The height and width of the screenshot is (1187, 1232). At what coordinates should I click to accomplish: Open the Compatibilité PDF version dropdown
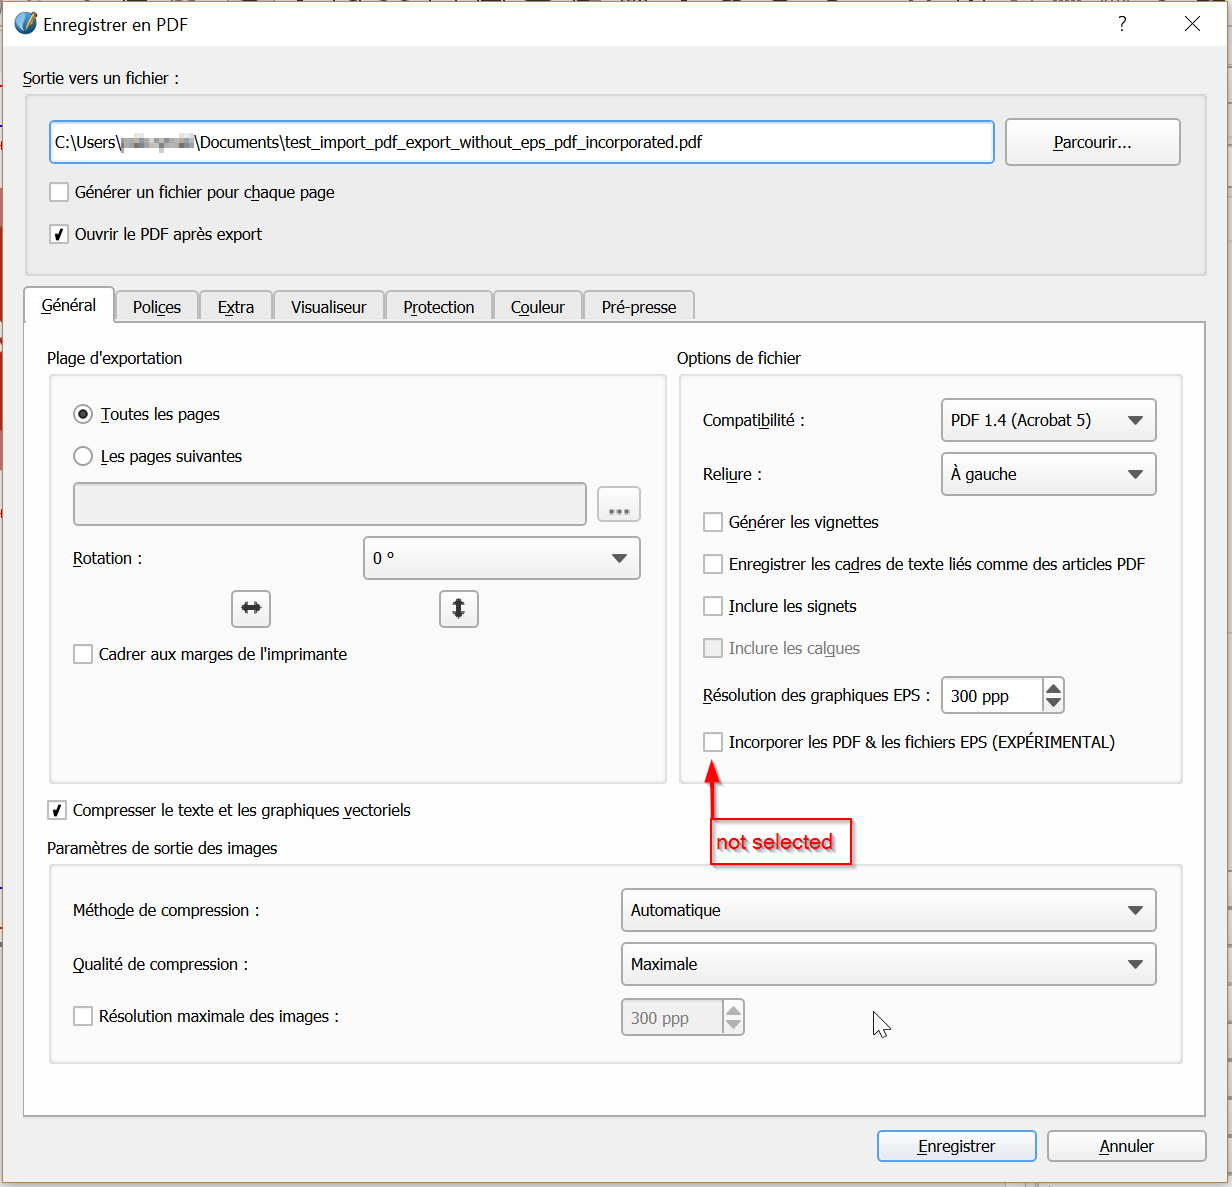click(x=1048, y=420)
